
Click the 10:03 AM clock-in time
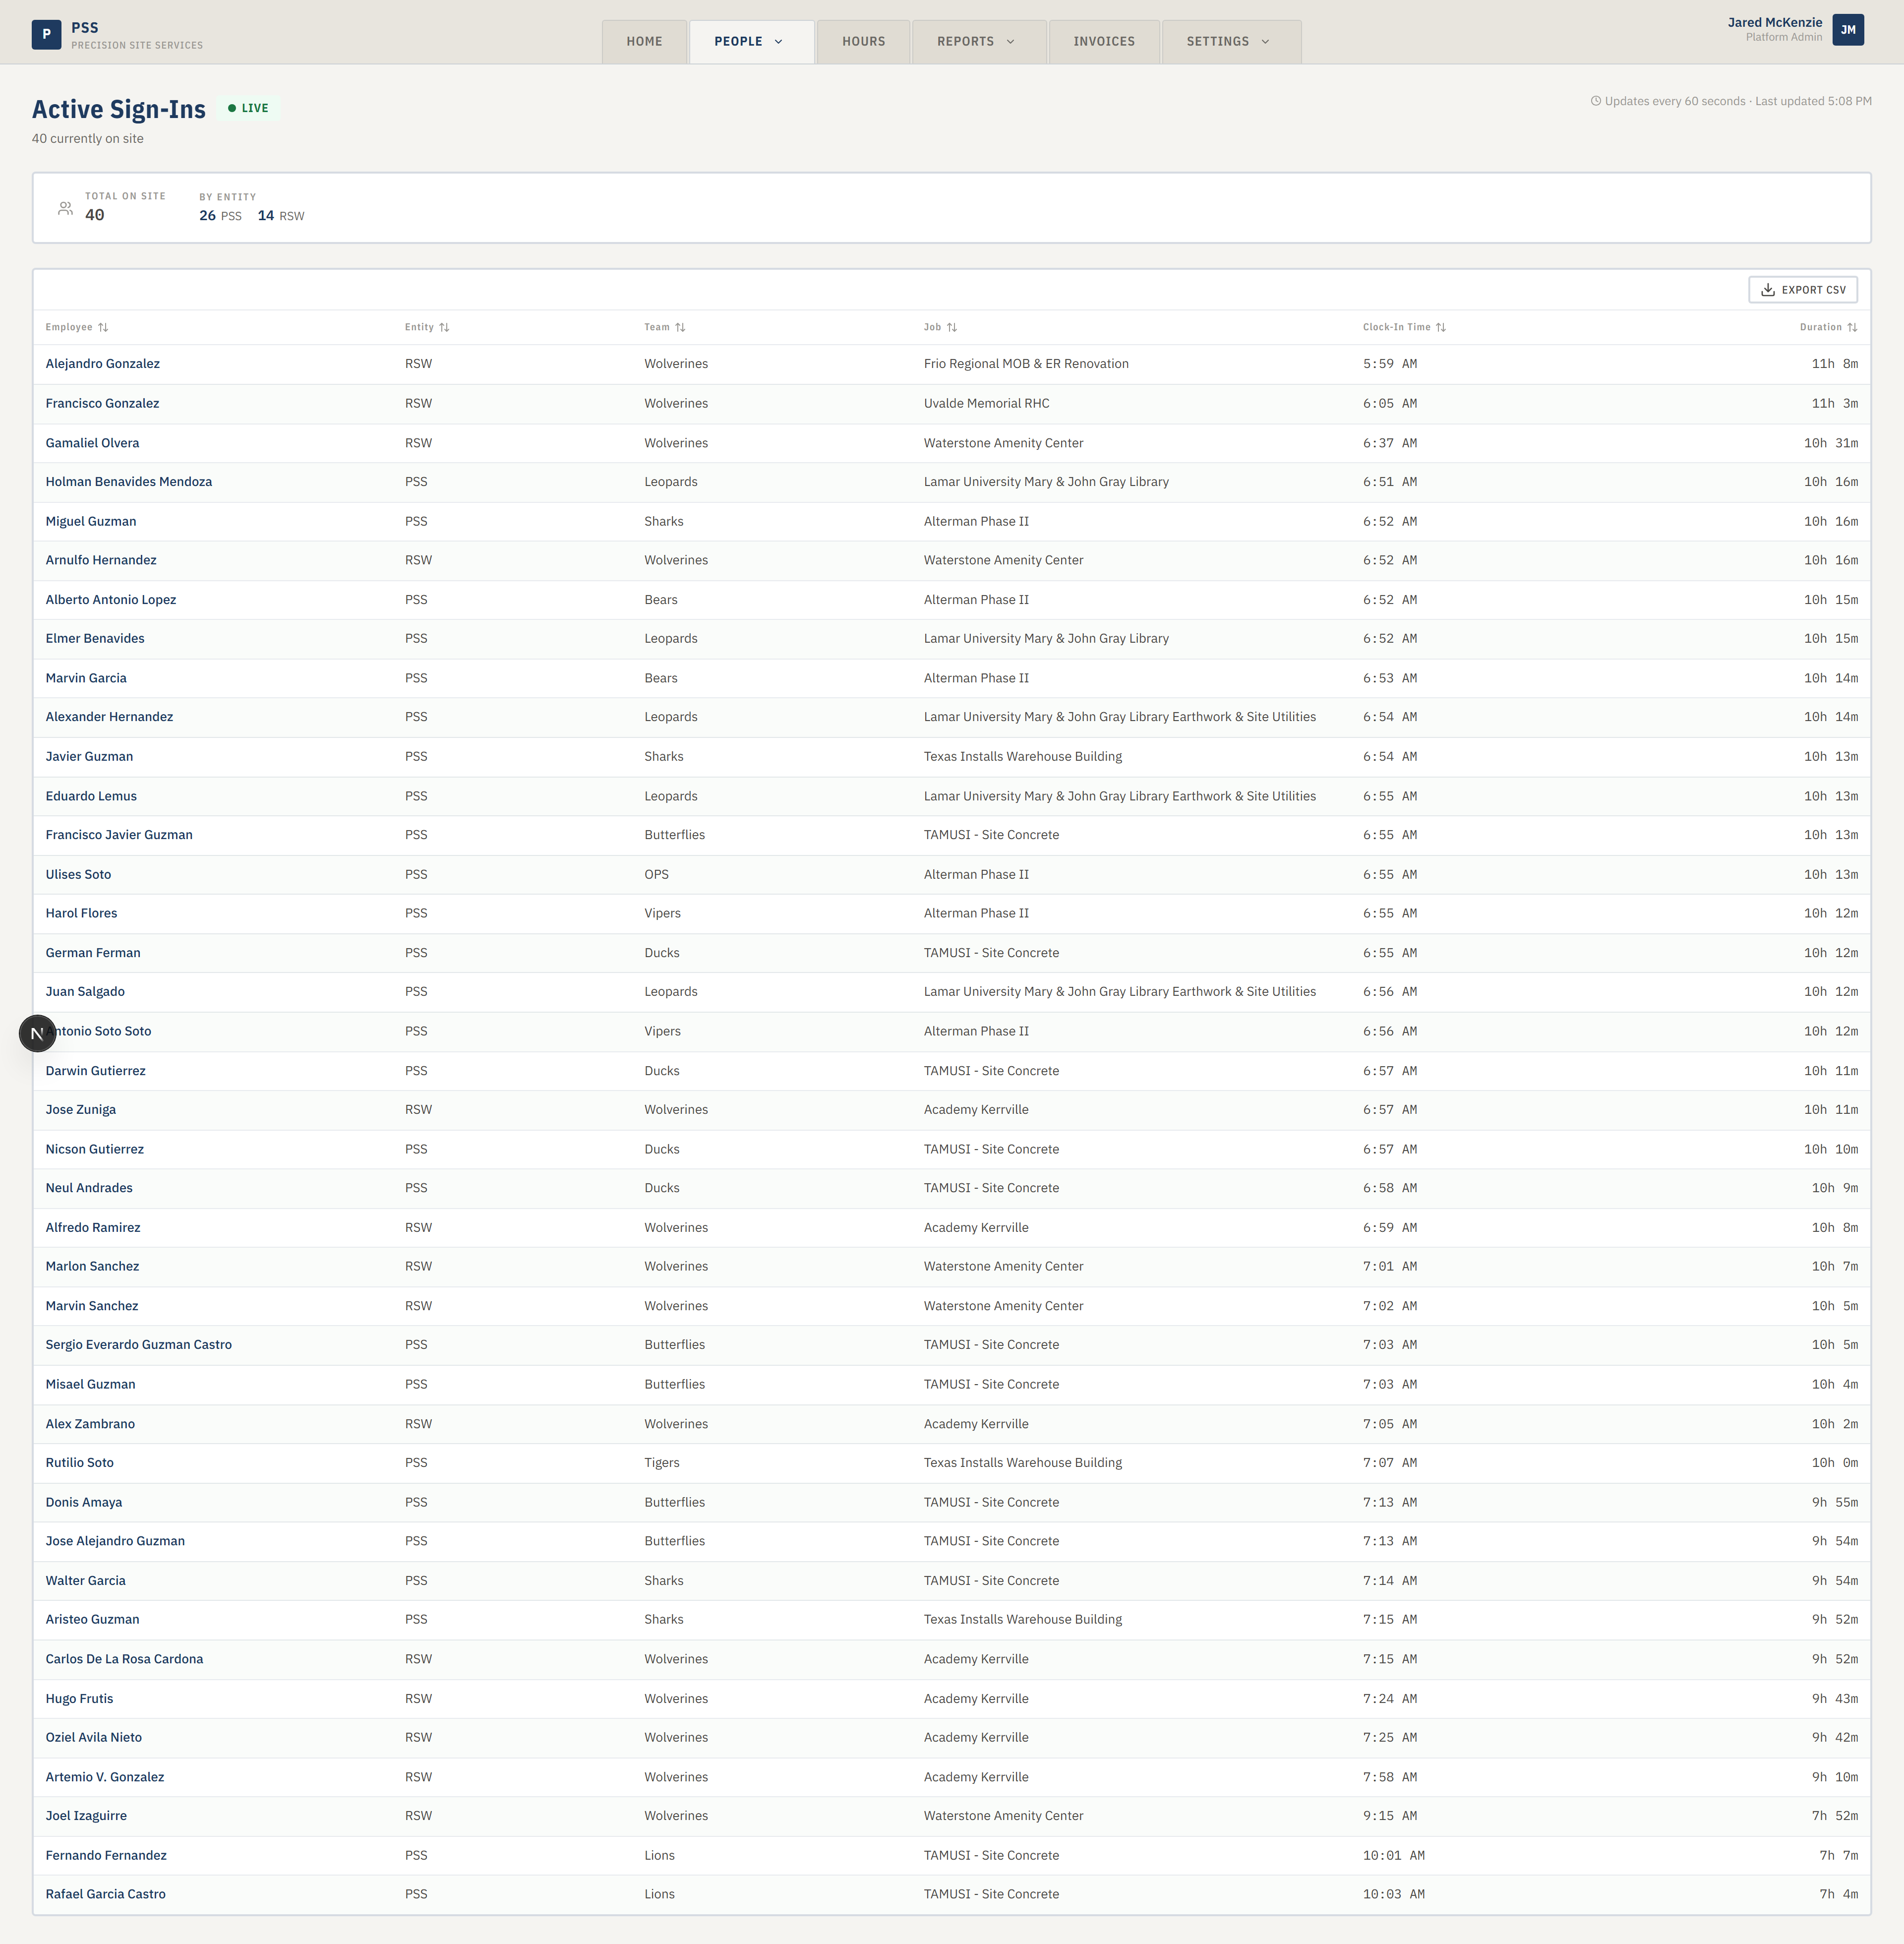click(1393, 1894)
